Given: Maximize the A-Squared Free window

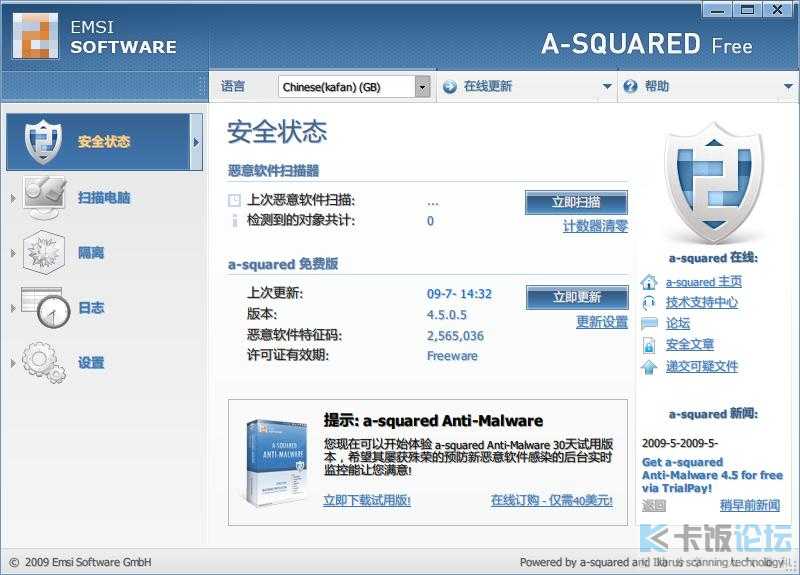Looking at the screenshot, I should coord(747,10).
